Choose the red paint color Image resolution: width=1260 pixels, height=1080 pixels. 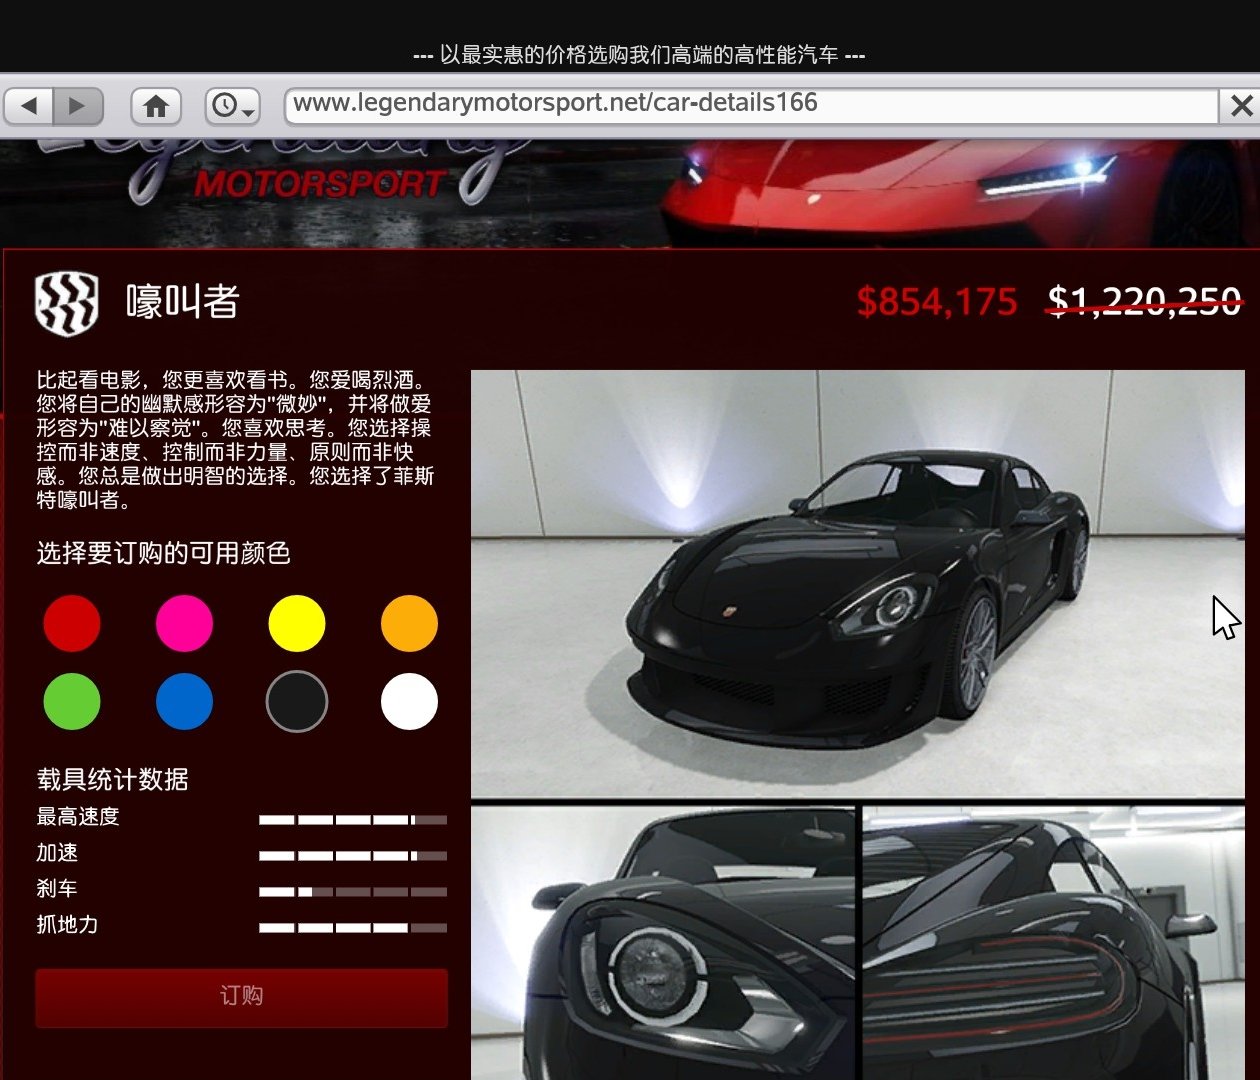(72, 623)
